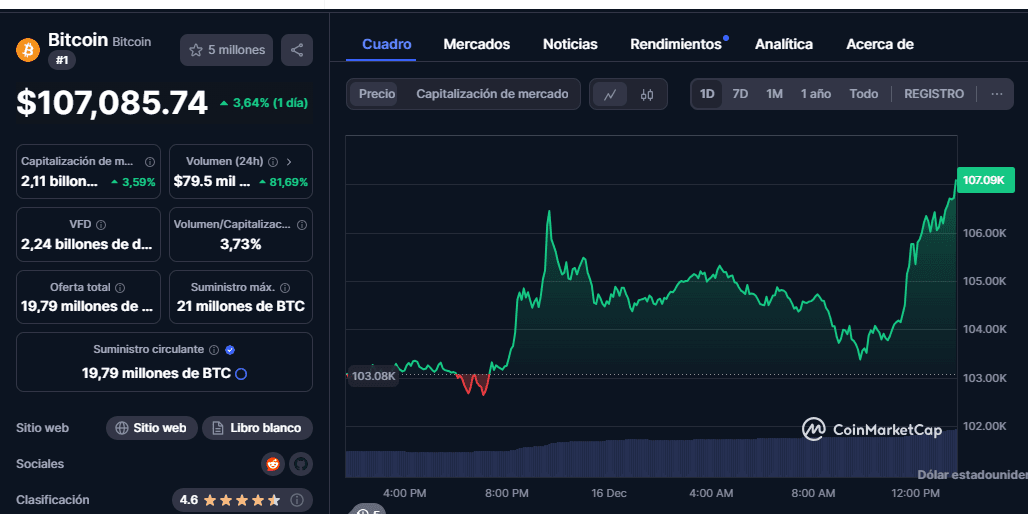Click the 21 millones de BTC value

(x=241, y=306)
